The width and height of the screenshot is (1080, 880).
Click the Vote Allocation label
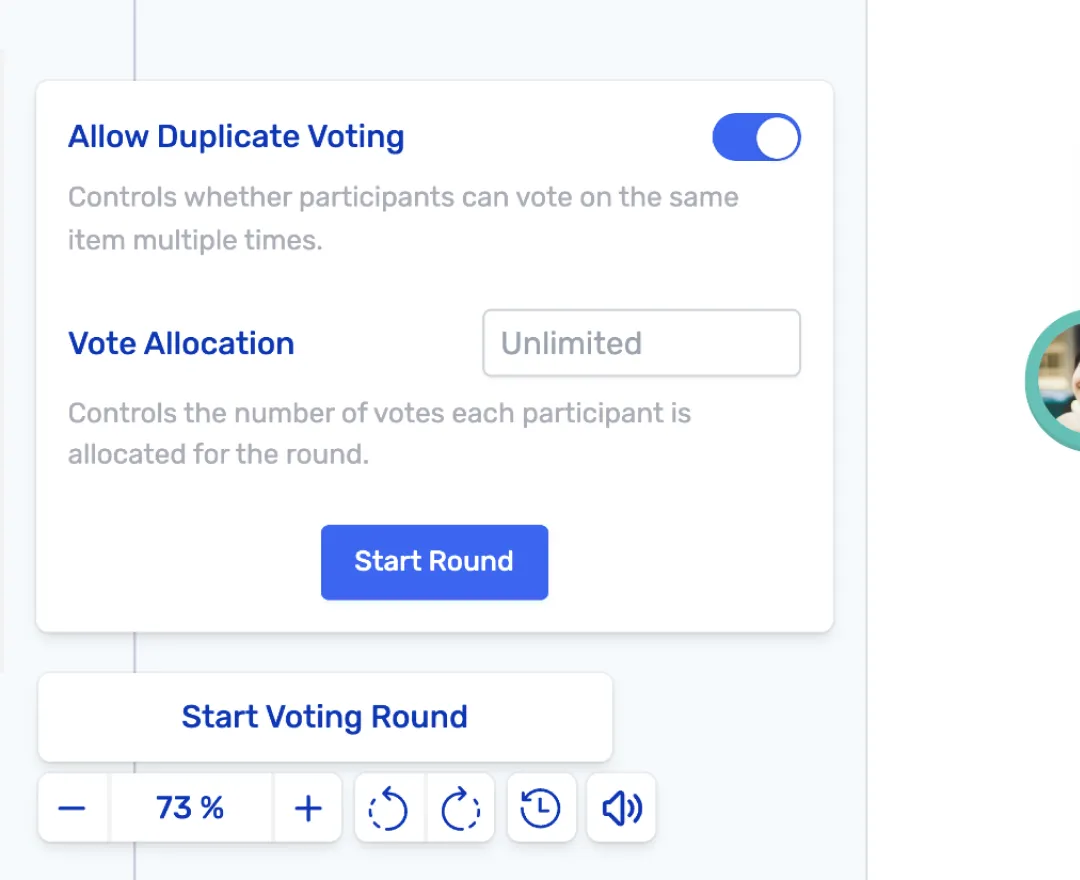pyautogui.click(x=181, y=343)
